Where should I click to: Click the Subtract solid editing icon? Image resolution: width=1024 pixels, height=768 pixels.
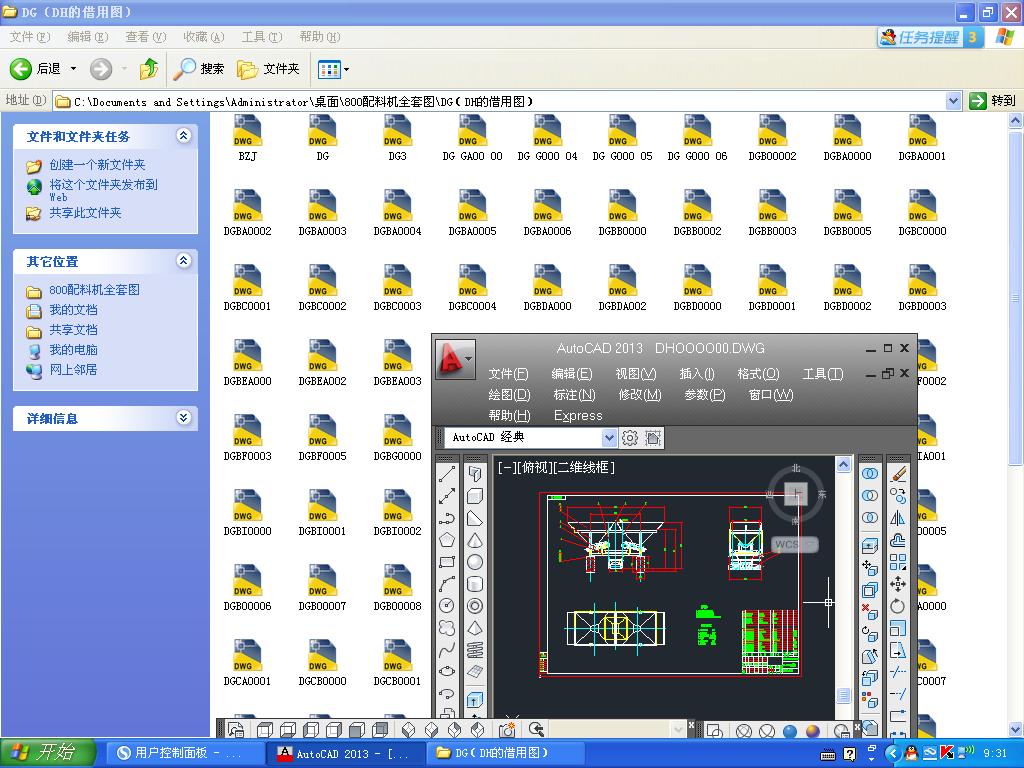coord(870,496)
